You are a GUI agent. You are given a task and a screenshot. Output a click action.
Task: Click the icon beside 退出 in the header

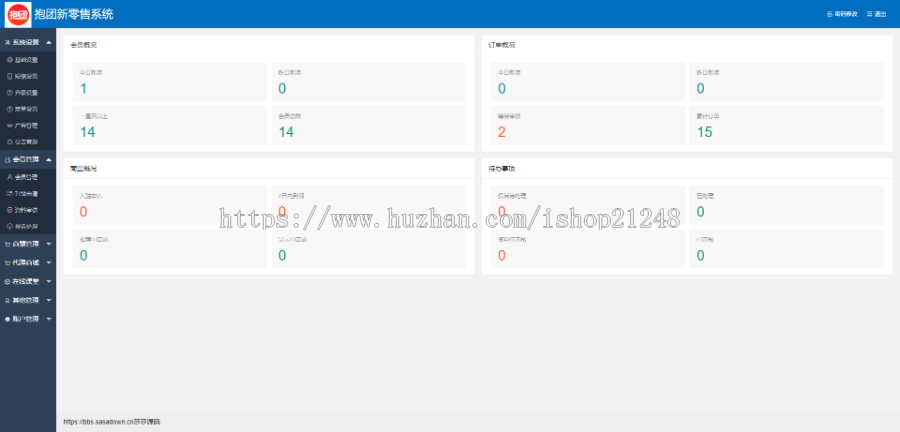tap(869, 14)
